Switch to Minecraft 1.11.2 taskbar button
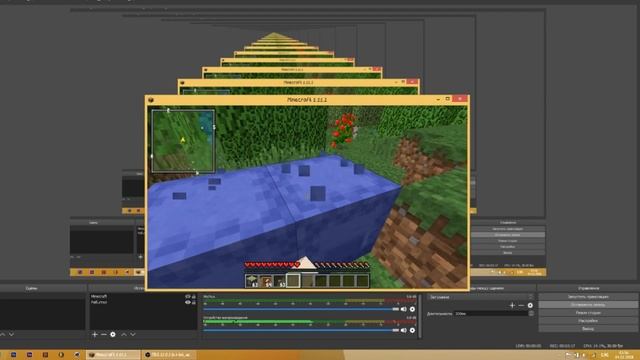The width and height of the screenshot is (640, 360). [x=113, y=355]
